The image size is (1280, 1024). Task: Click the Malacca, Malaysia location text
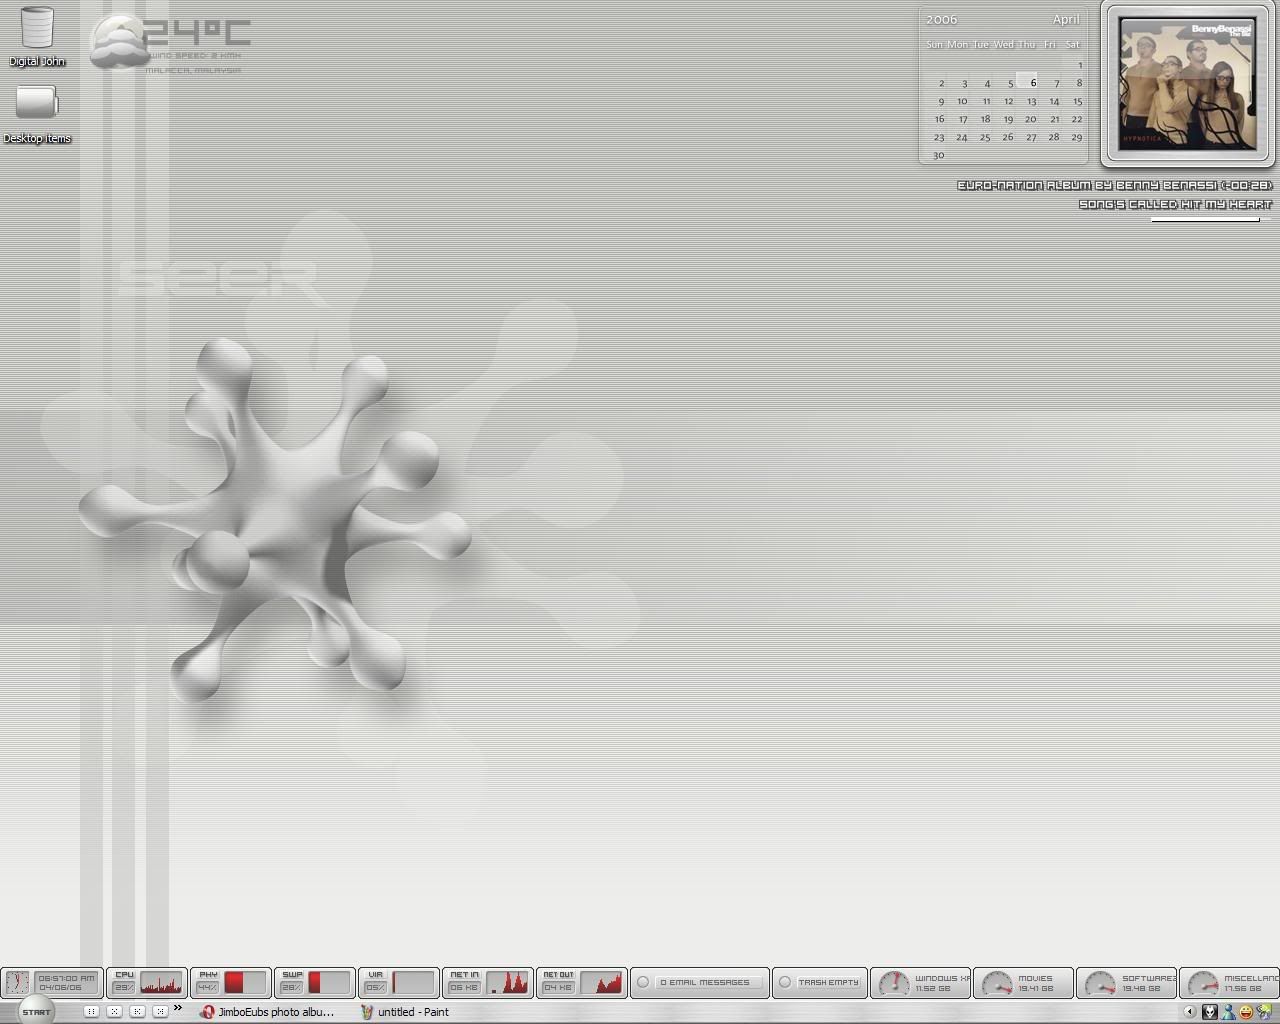(x=193, y=70)
